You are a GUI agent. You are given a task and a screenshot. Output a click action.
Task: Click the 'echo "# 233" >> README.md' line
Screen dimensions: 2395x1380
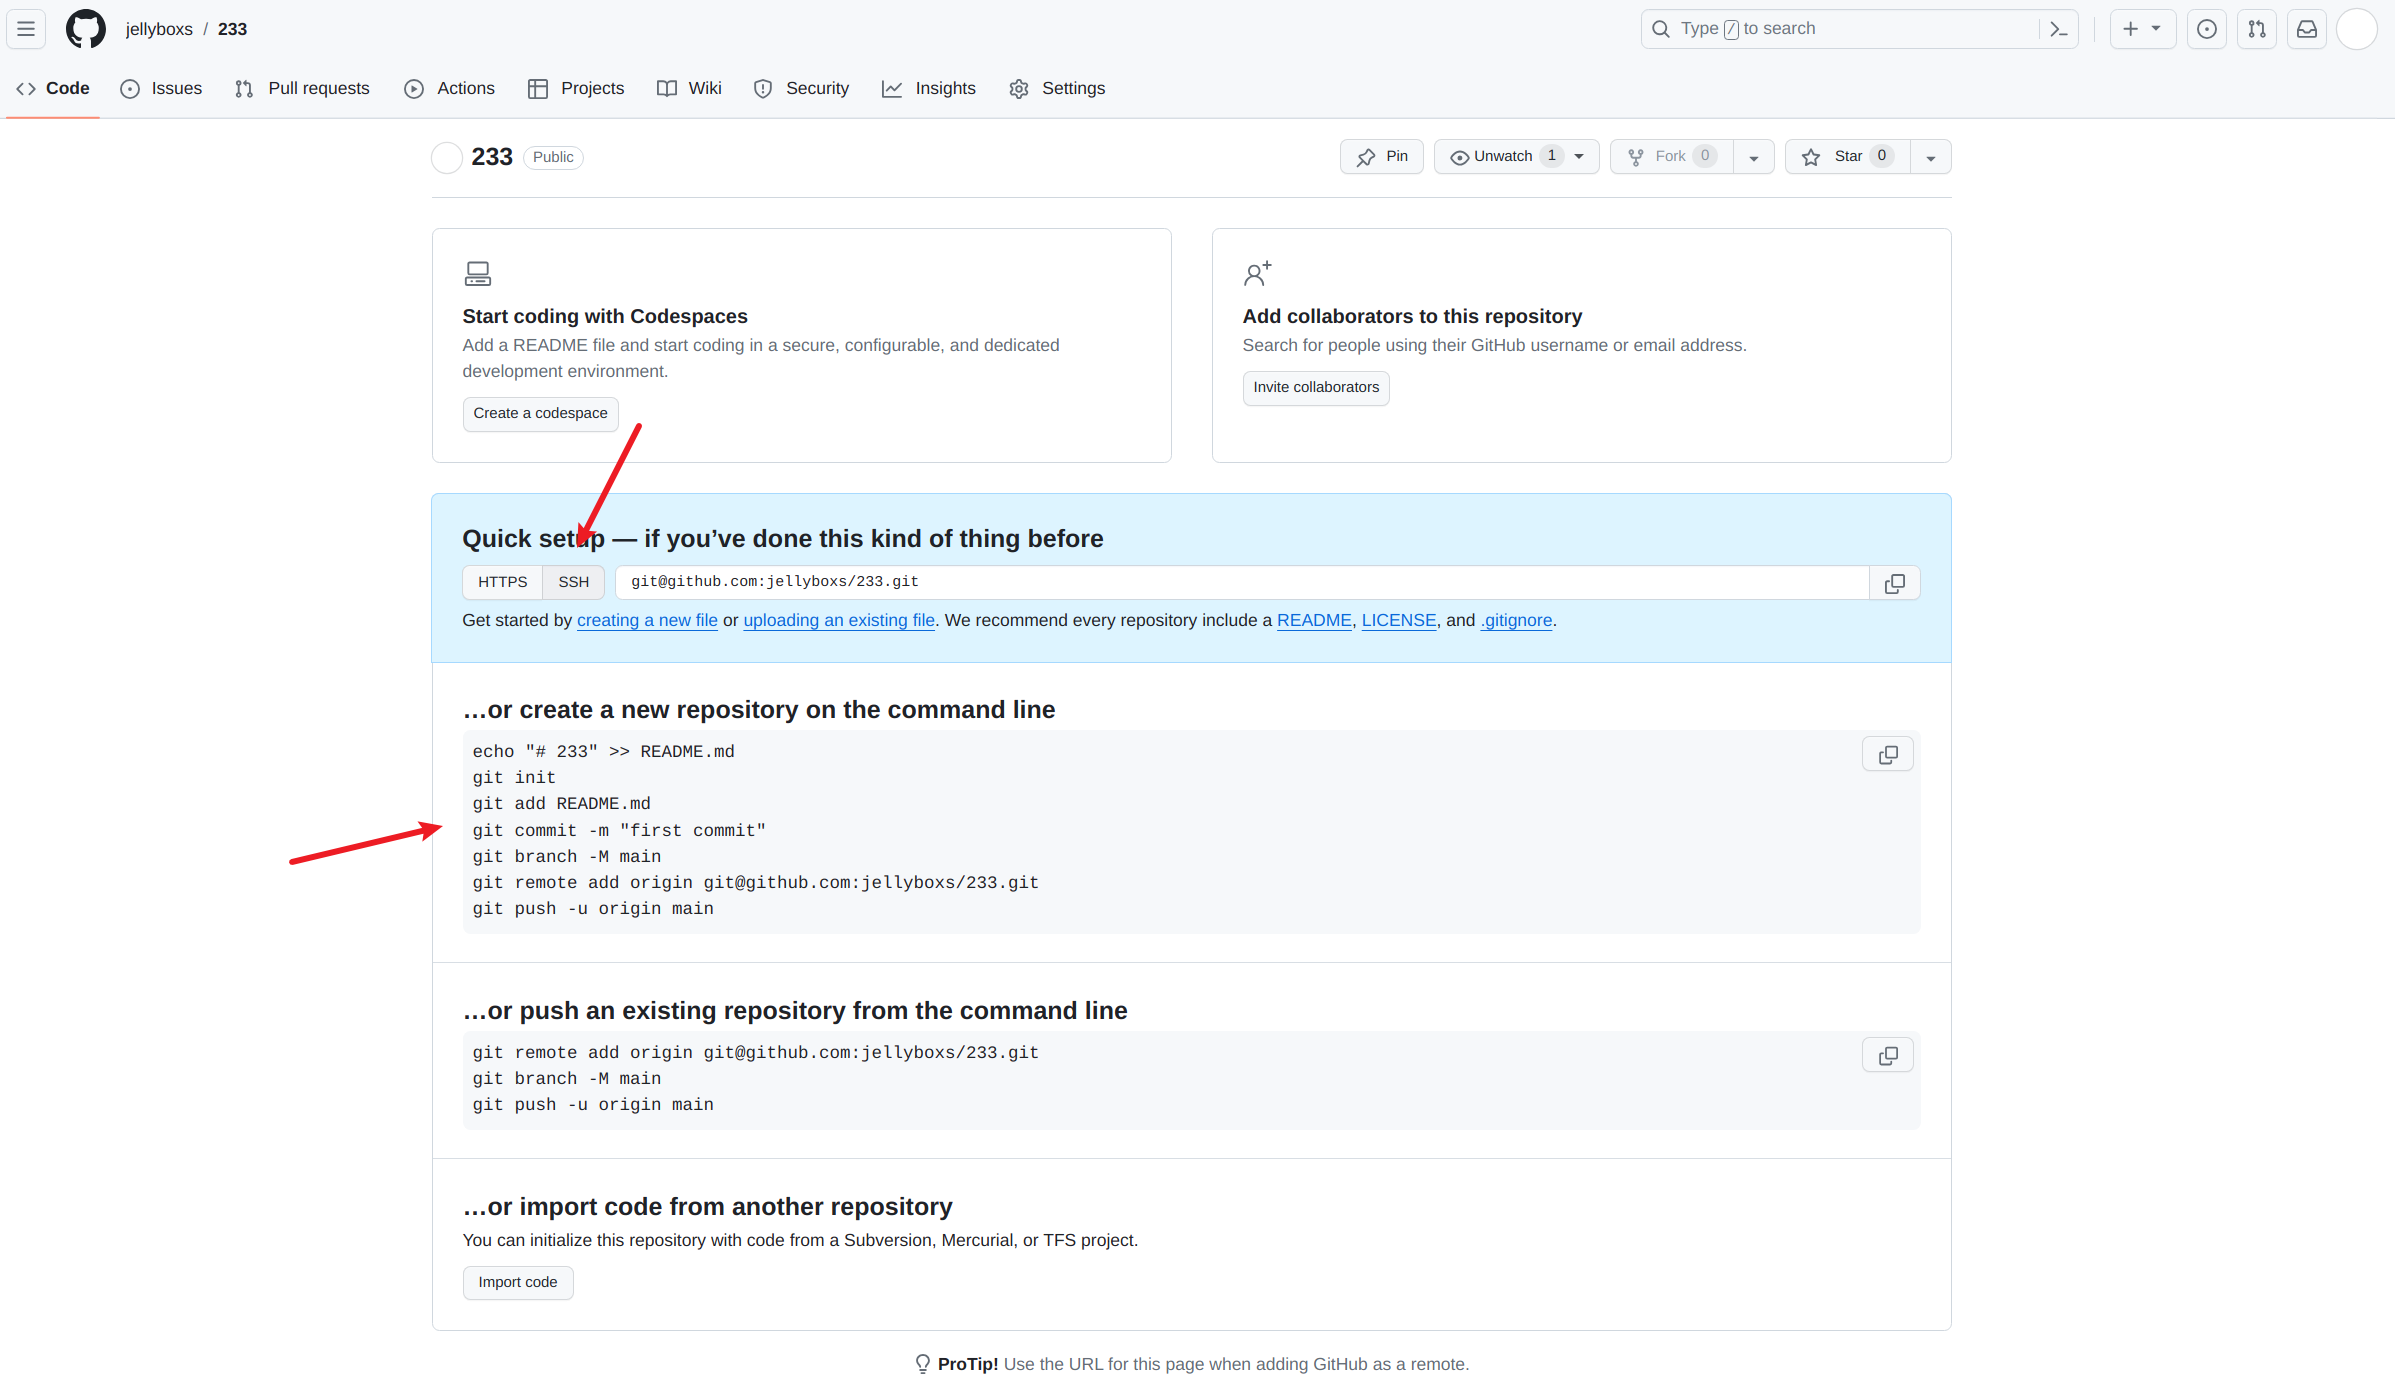pos(604,752)
